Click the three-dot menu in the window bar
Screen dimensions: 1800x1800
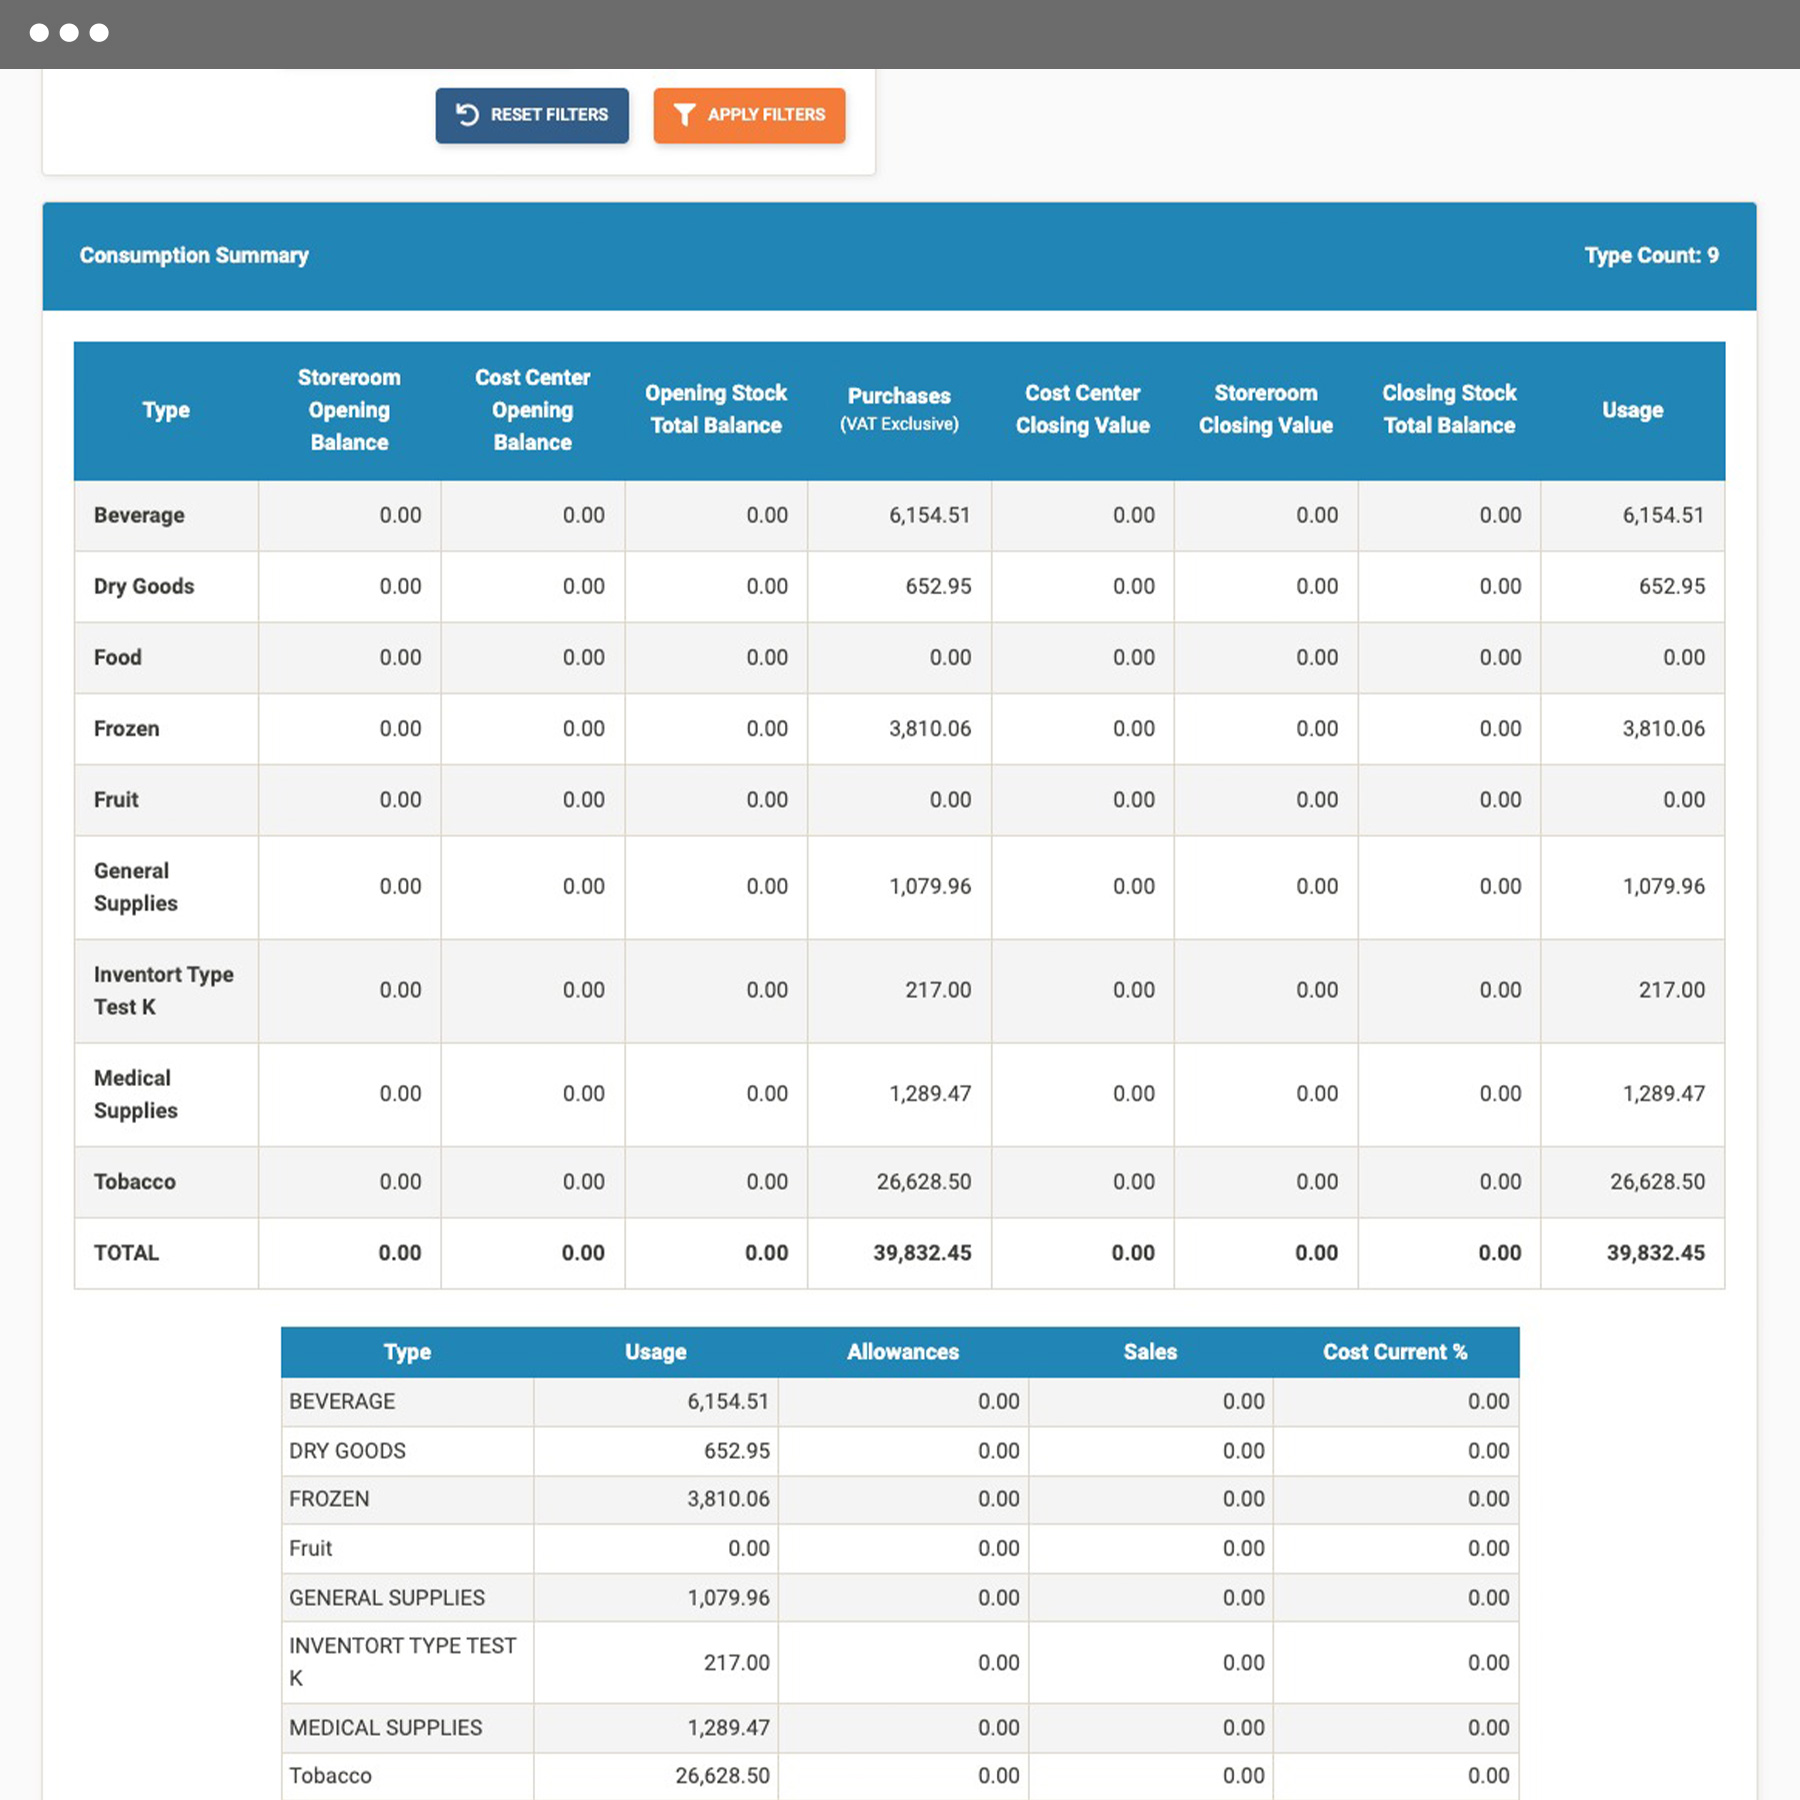(x=72, y=32)
